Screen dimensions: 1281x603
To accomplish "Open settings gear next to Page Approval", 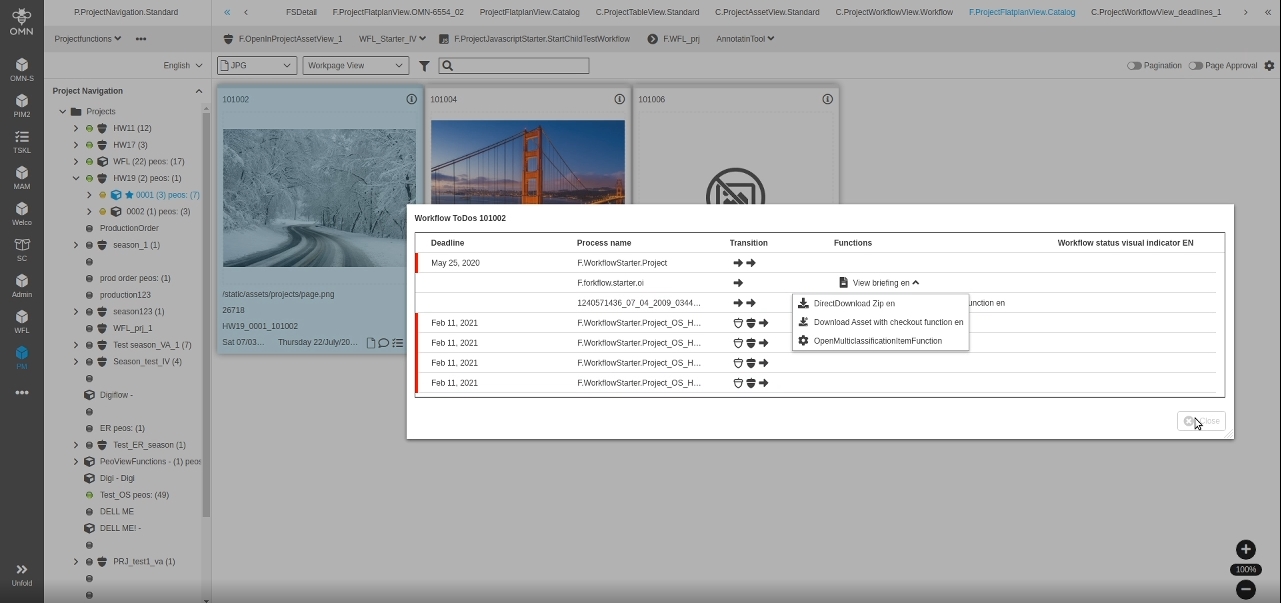I will [x=1269, y=66].
